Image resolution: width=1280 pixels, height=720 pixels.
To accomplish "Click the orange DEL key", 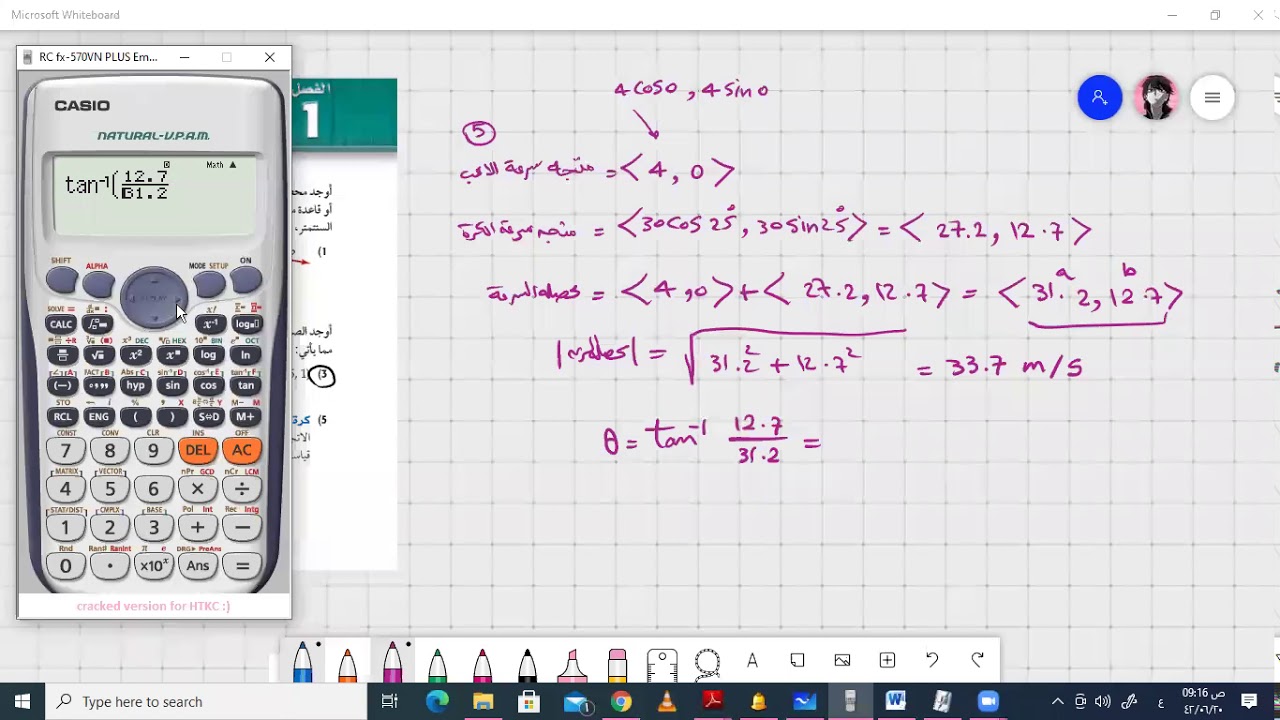I will click(198, 450).
